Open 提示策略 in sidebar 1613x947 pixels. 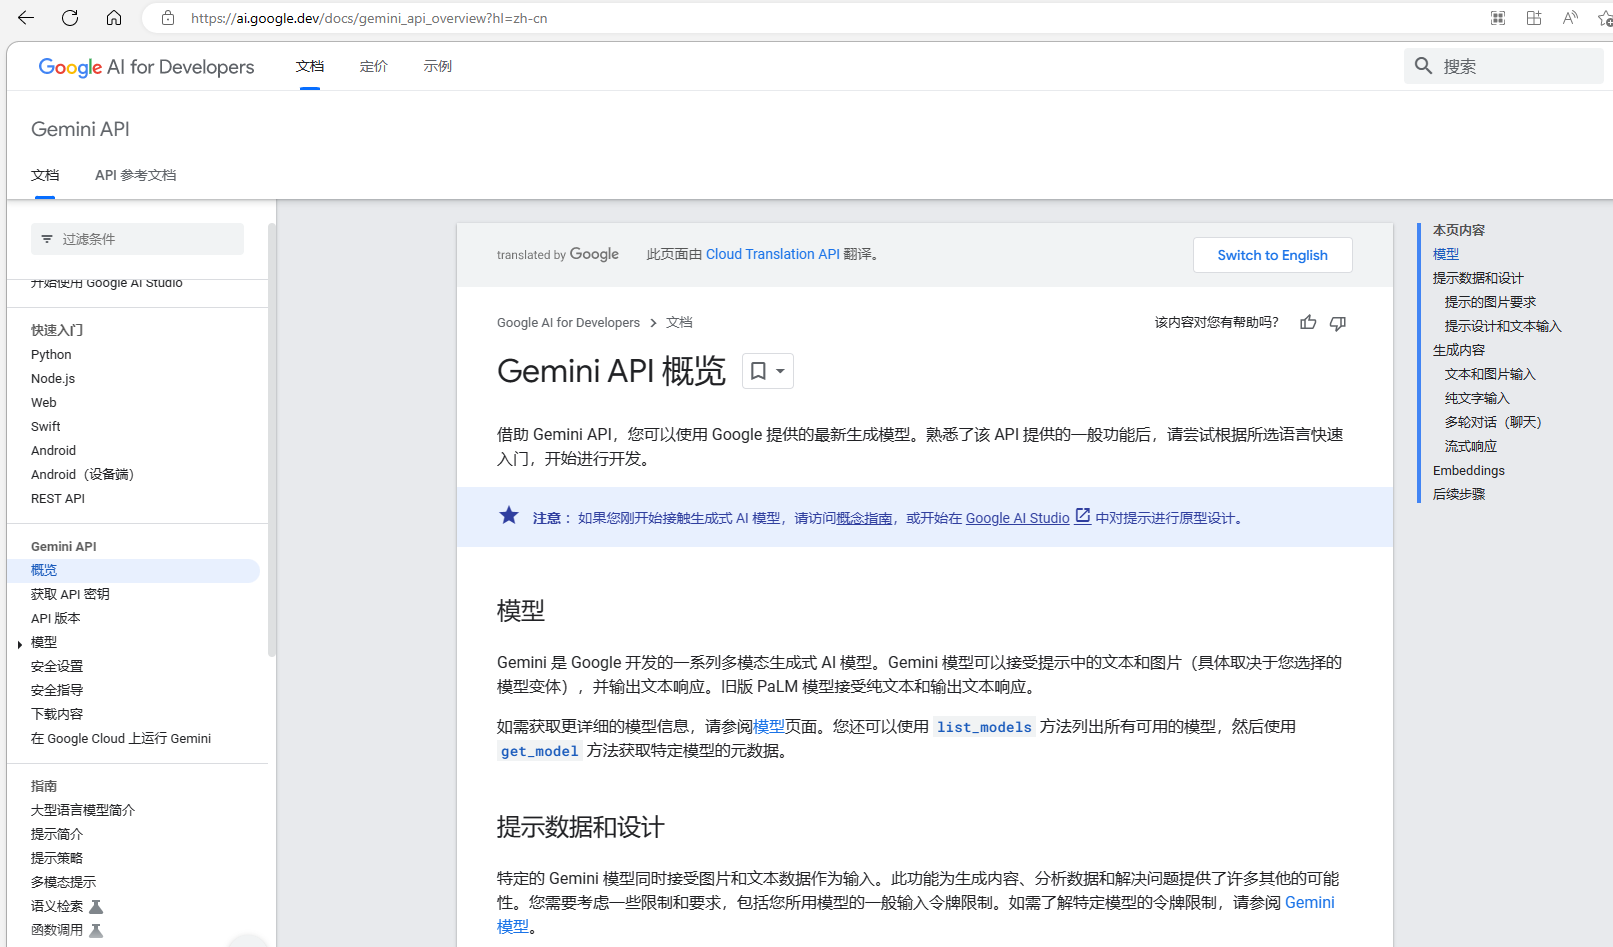[x=57, y=858]
